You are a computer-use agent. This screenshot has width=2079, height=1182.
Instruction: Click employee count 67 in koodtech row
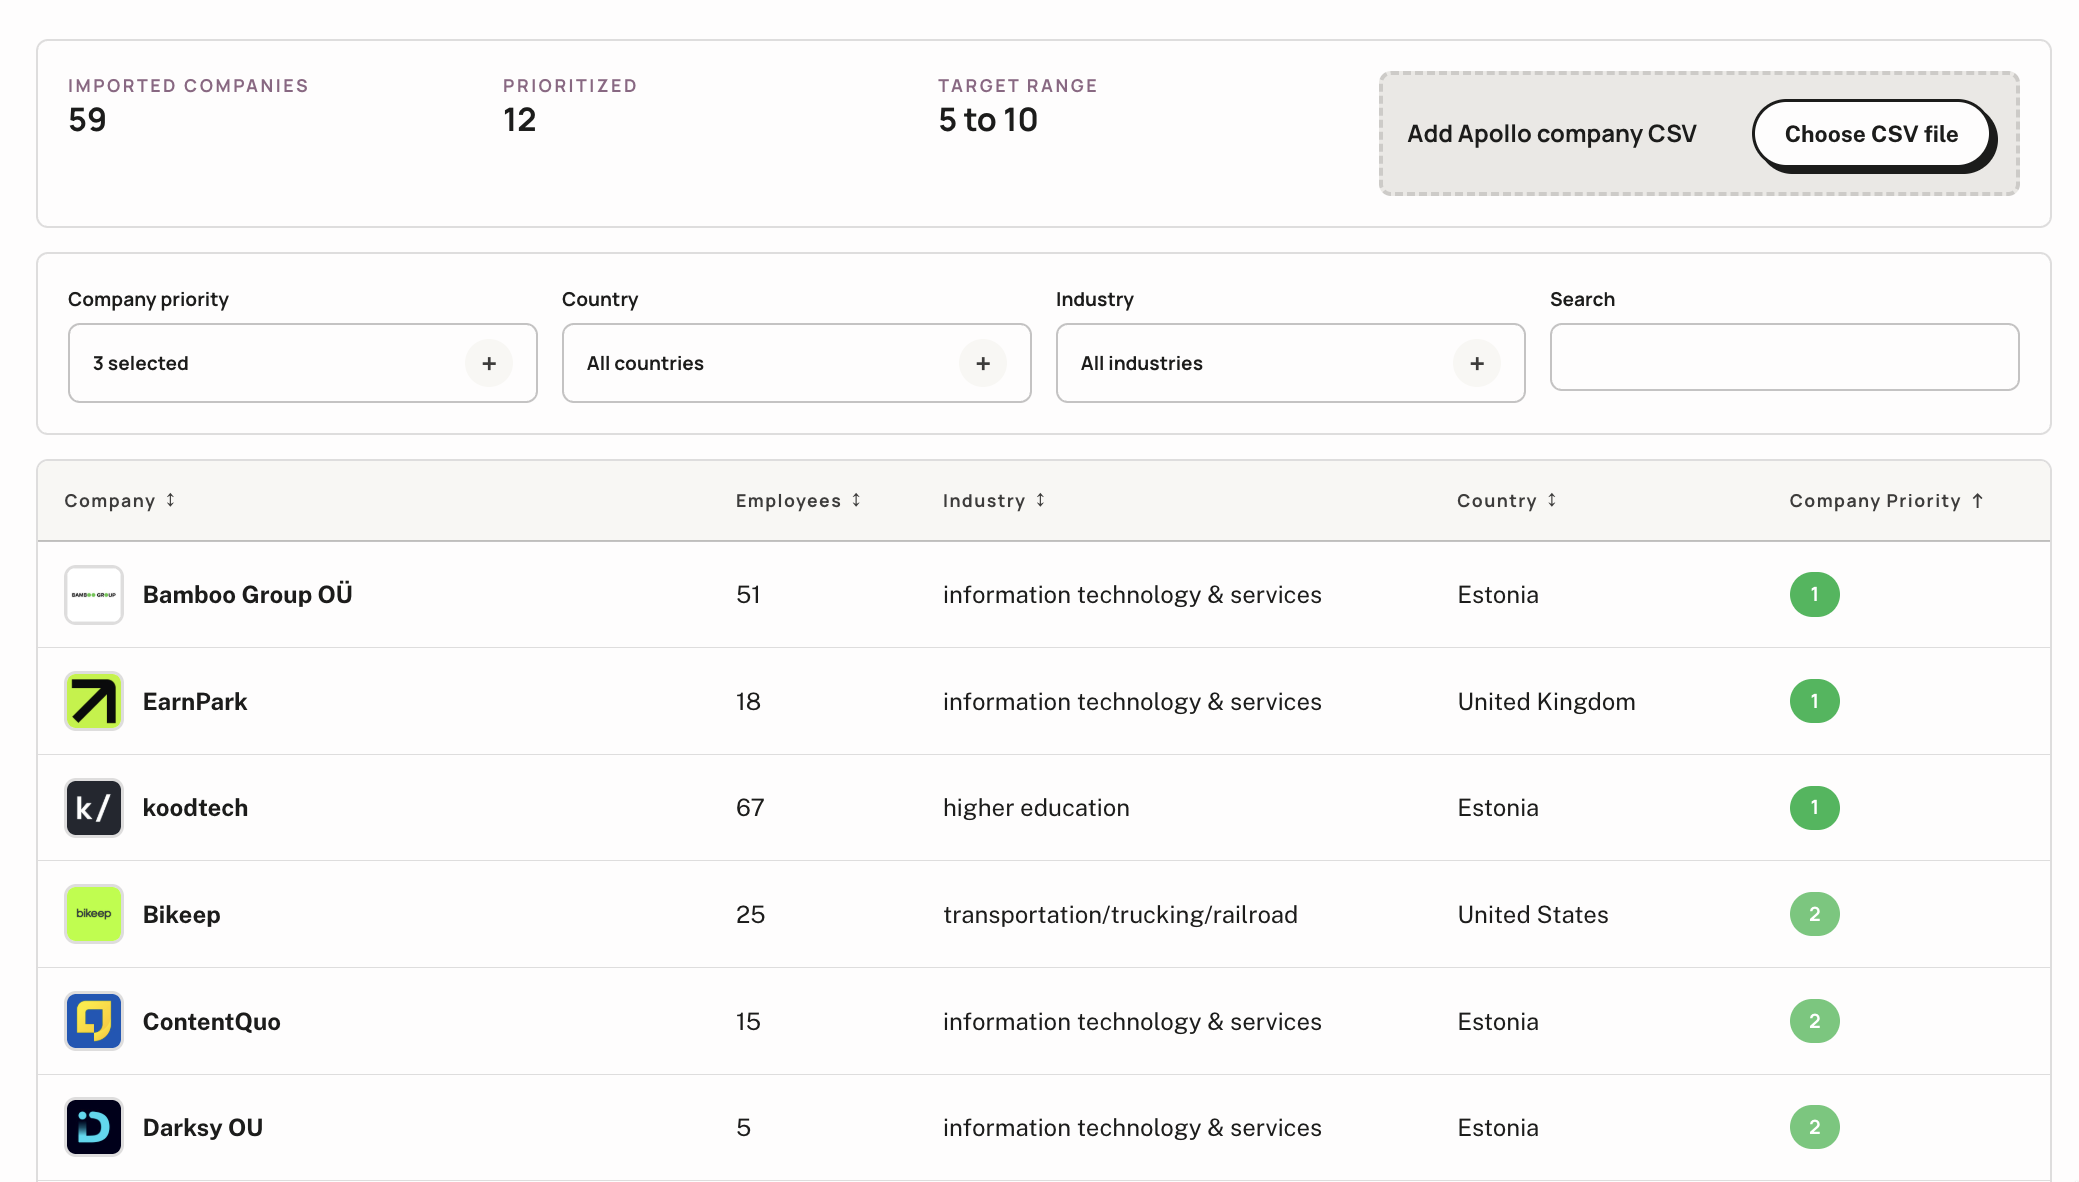click(x=750, y=808)
